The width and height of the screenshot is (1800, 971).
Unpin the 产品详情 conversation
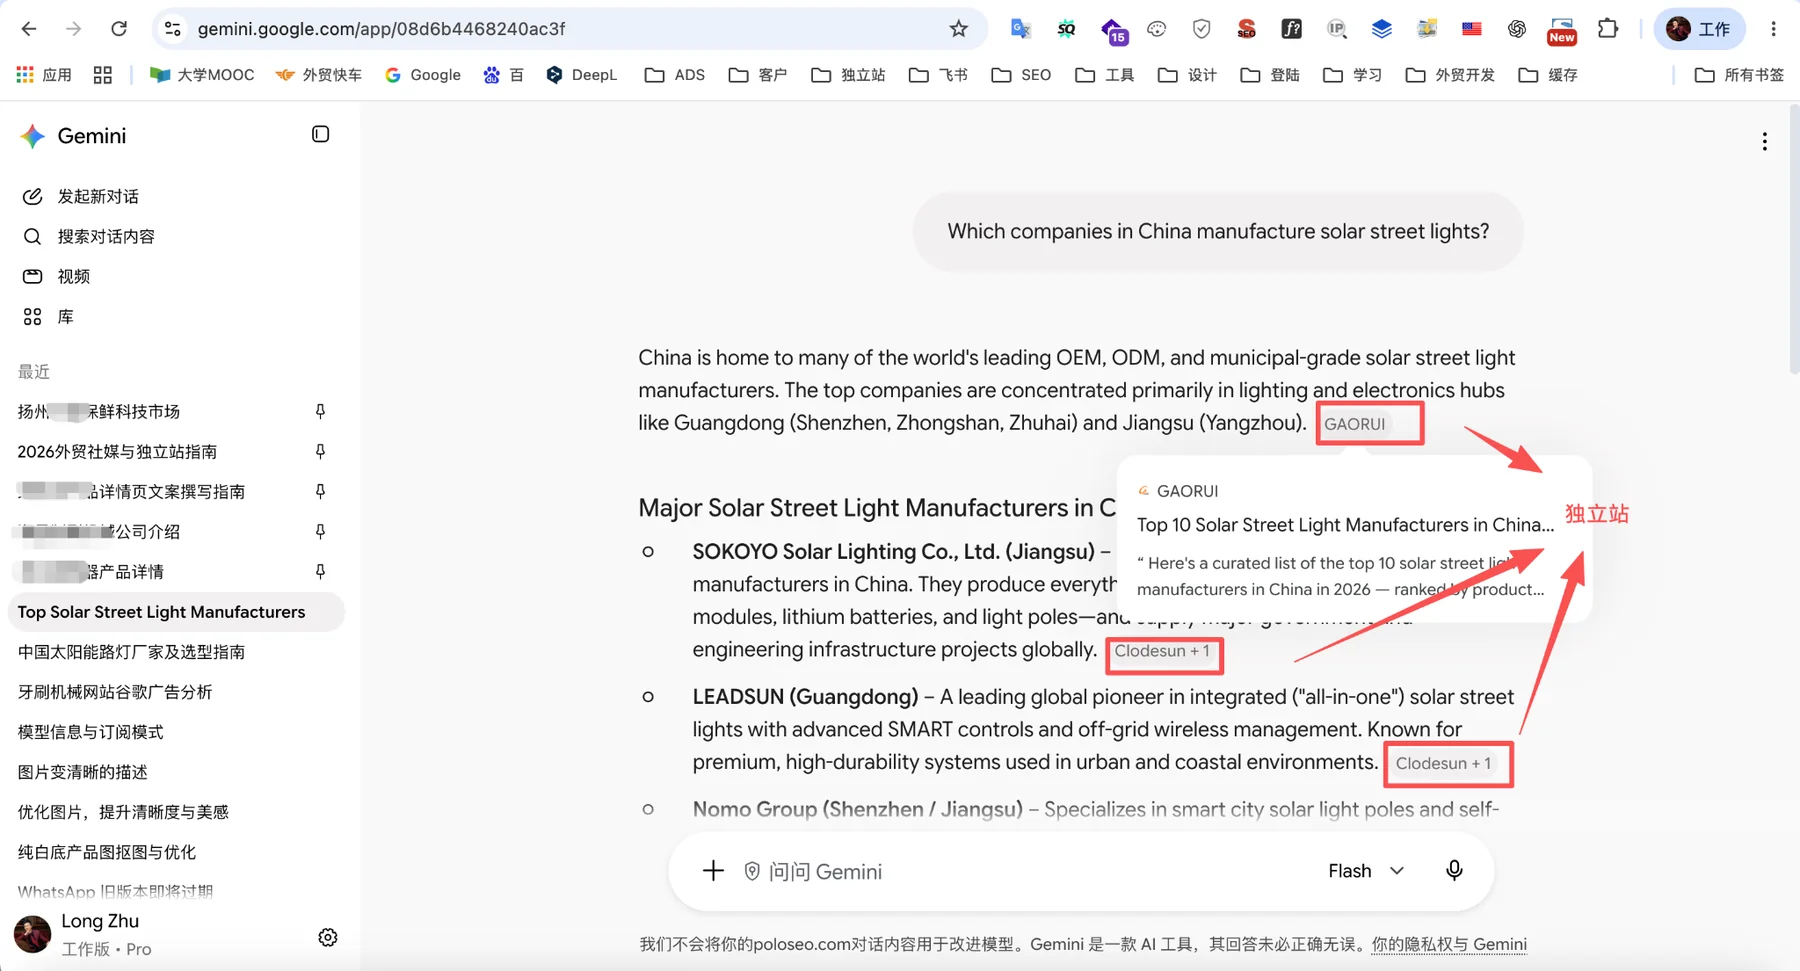point(320,571)
